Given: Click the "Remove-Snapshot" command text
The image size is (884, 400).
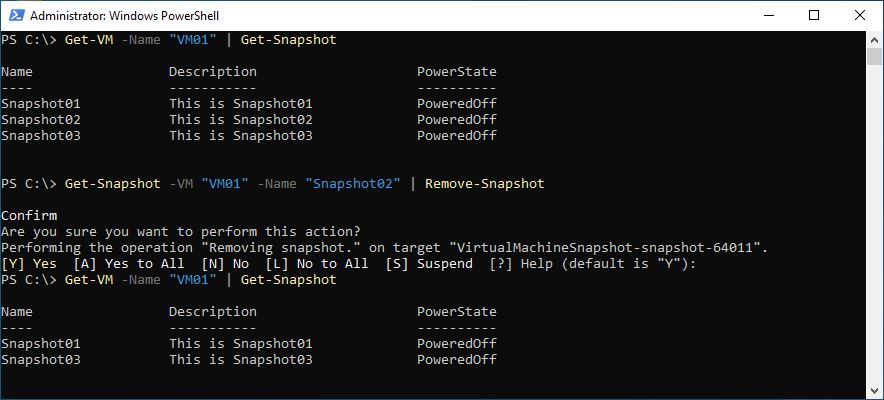Looking at the screenshot, I should pos(485,184).
